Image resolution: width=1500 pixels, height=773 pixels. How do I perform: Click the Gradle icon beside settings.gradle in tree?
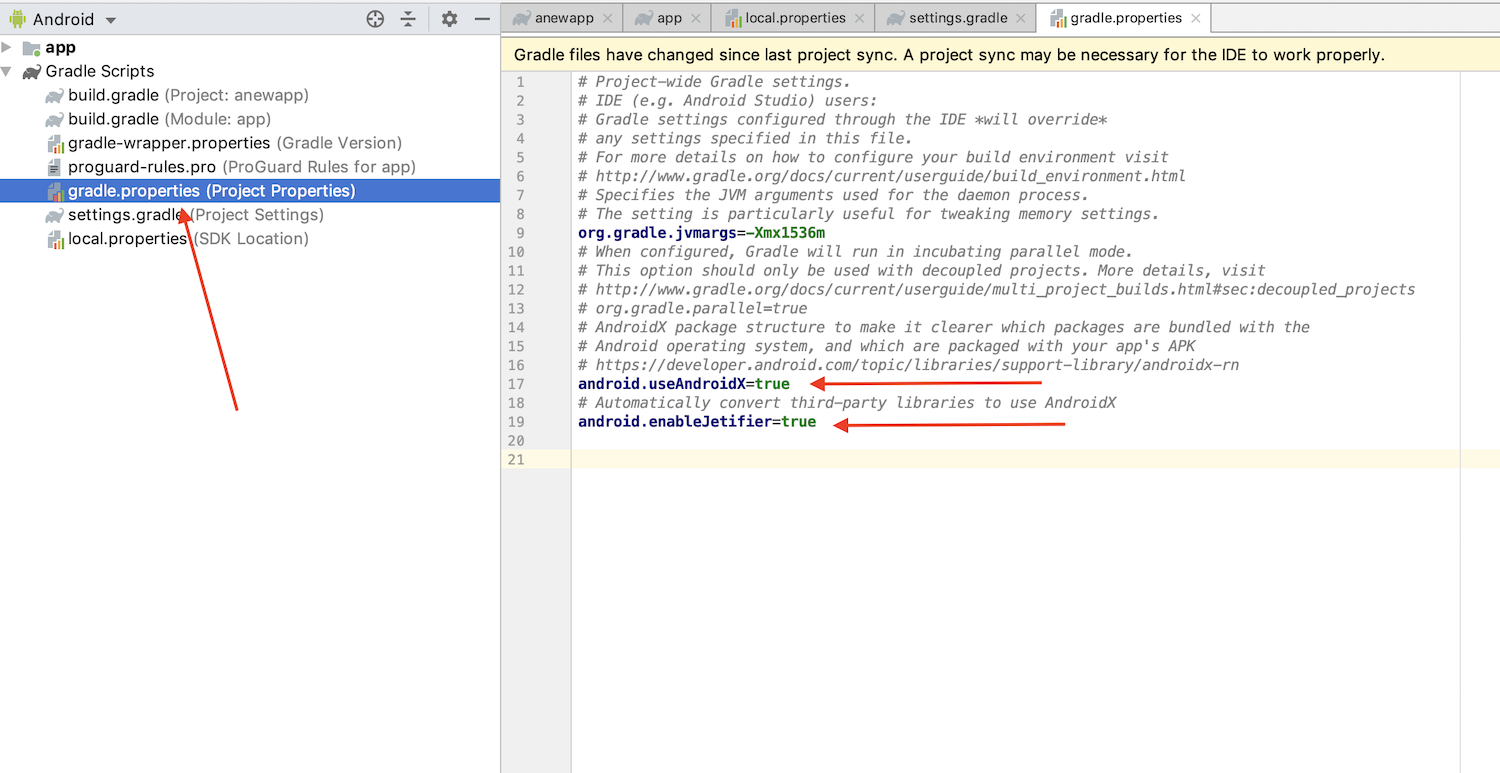pos(54,216)
